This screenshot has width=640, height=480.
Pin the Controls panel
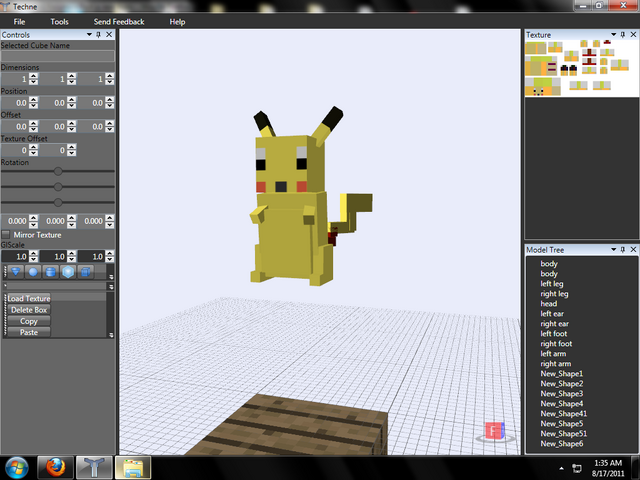coord(98,35)
